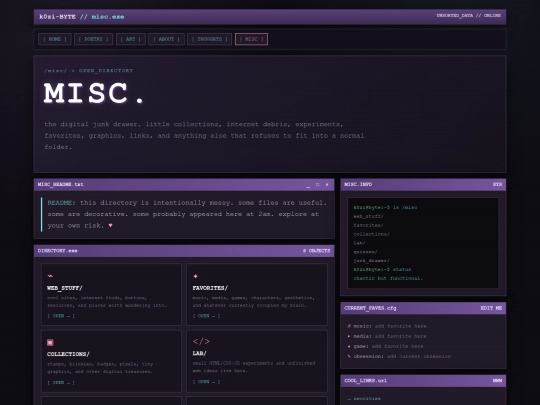
Task: Click junk_drawer/ in the terminal listing
Action: click(372, 261)
